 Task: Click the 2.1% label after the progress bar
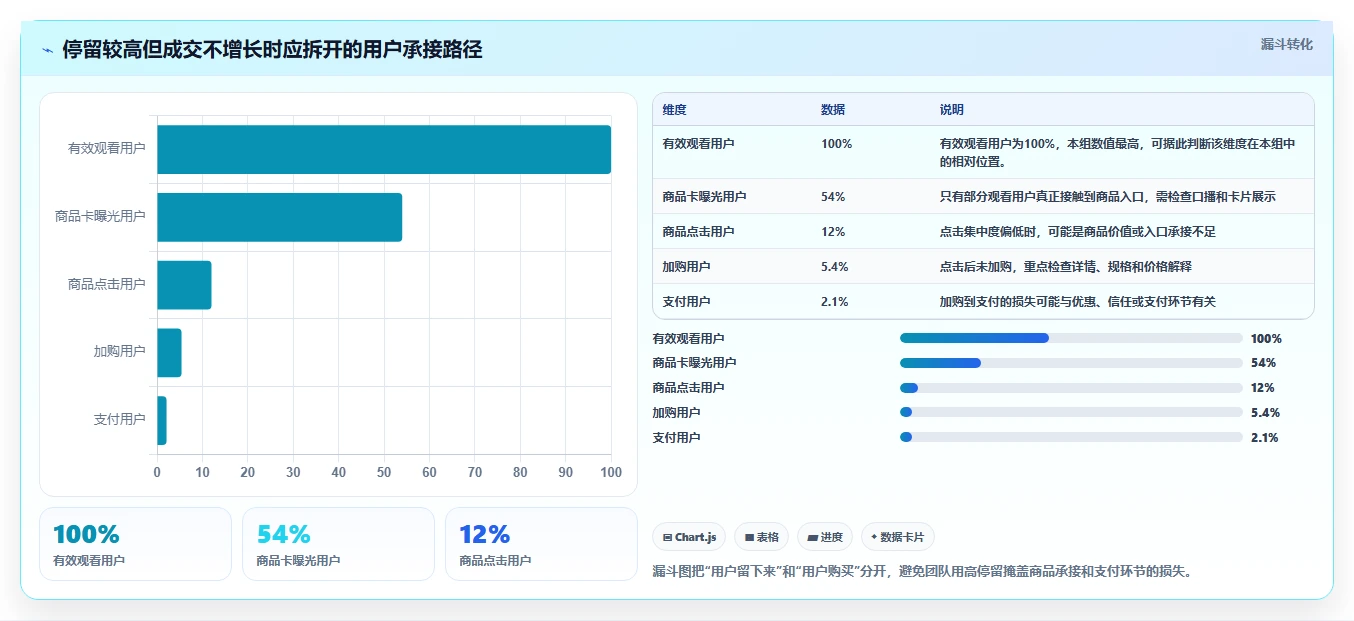click(x=1264, y=437)
